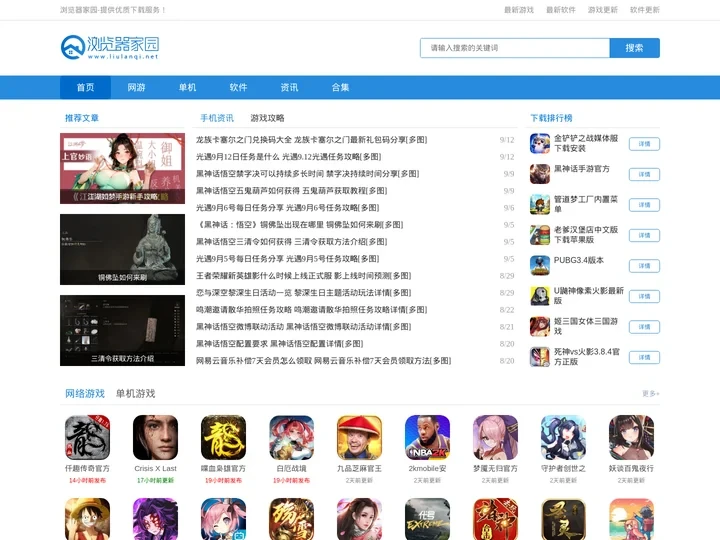Open 妖谈百鬼夜行 game icon

(x=631, y=438)
